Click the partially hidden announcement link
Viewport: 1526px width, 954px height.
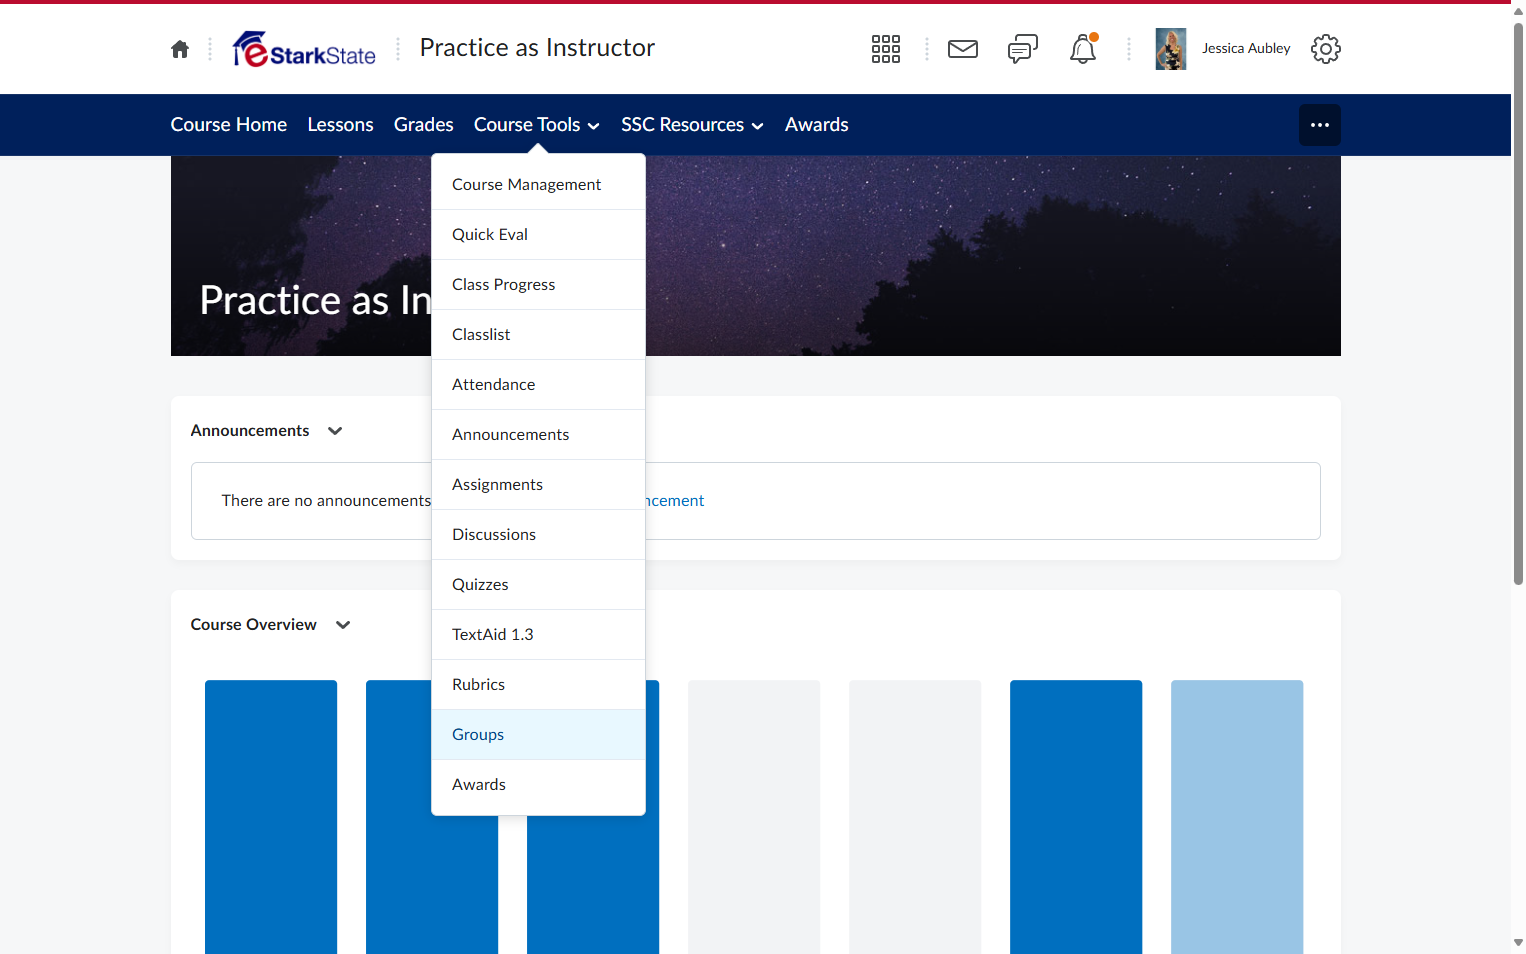[x=675, y=501]
